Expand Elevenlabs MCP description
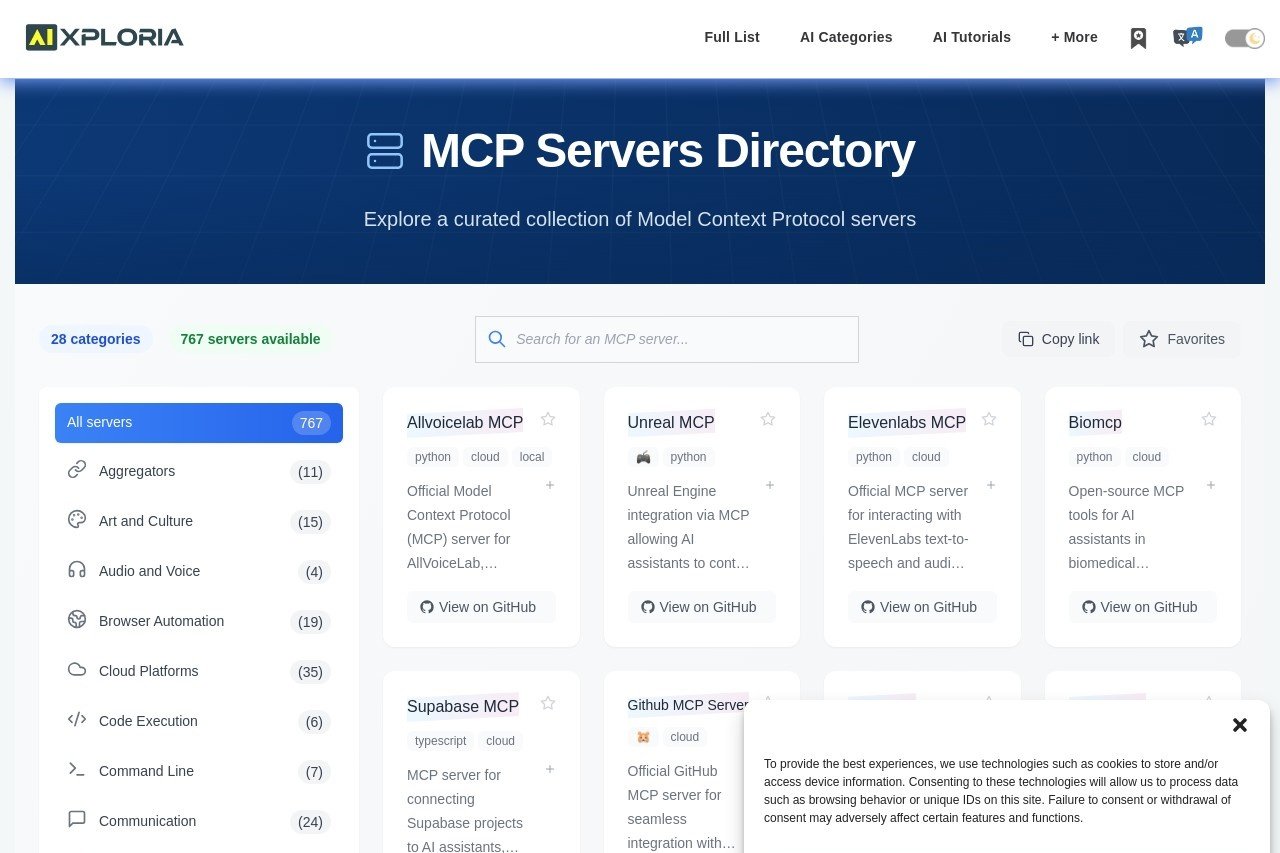Image resolution: width=1280 pixels, height=853 pixels. click(x=991, y=485)
